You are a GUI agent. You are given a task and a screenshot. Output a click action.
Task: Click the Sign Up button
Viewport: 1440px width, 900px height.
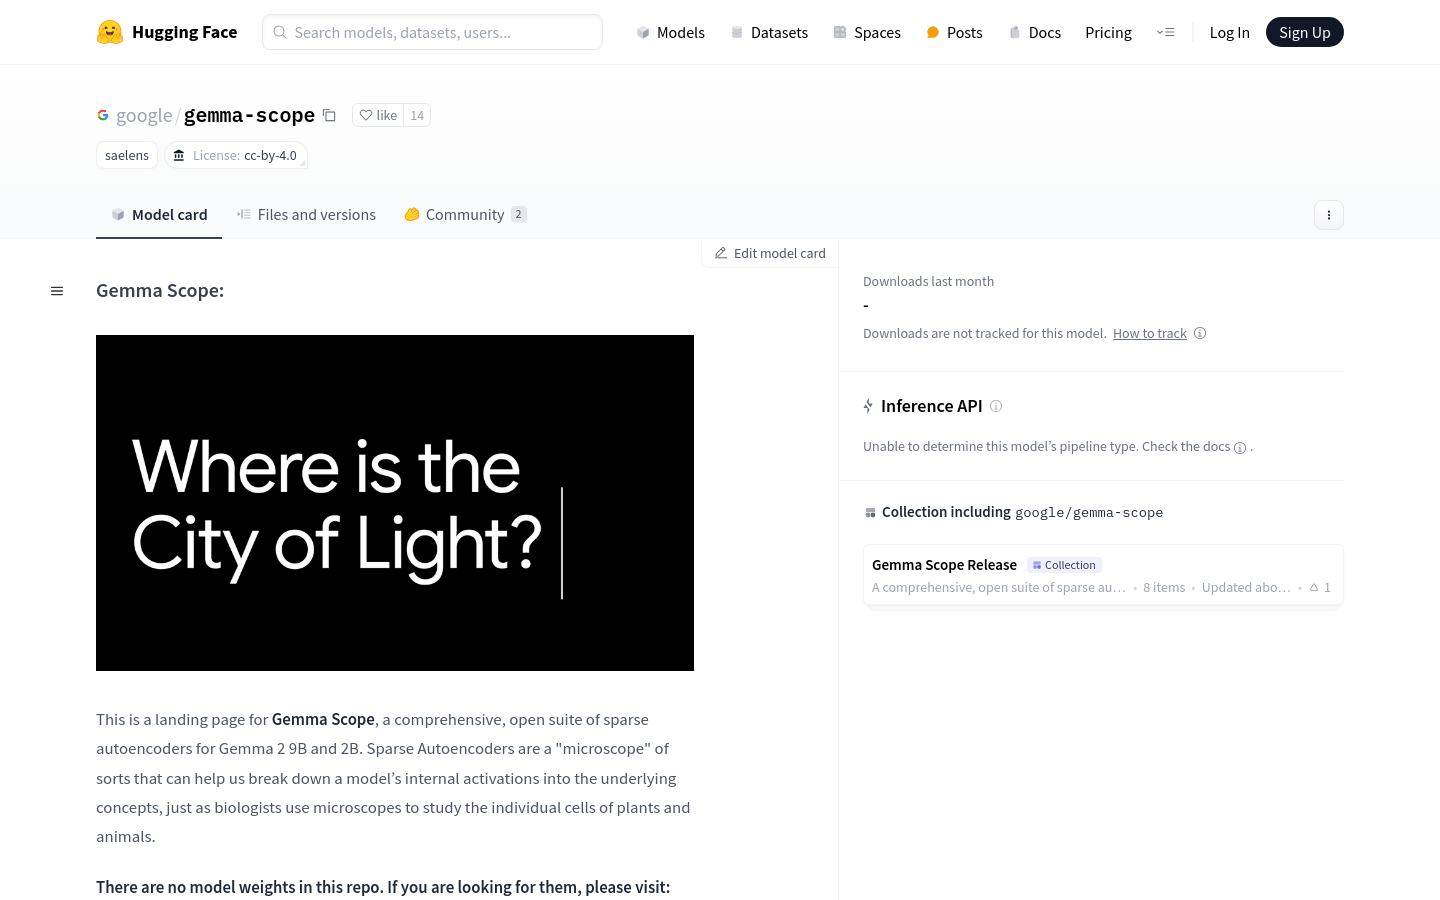click(1304, 32)
